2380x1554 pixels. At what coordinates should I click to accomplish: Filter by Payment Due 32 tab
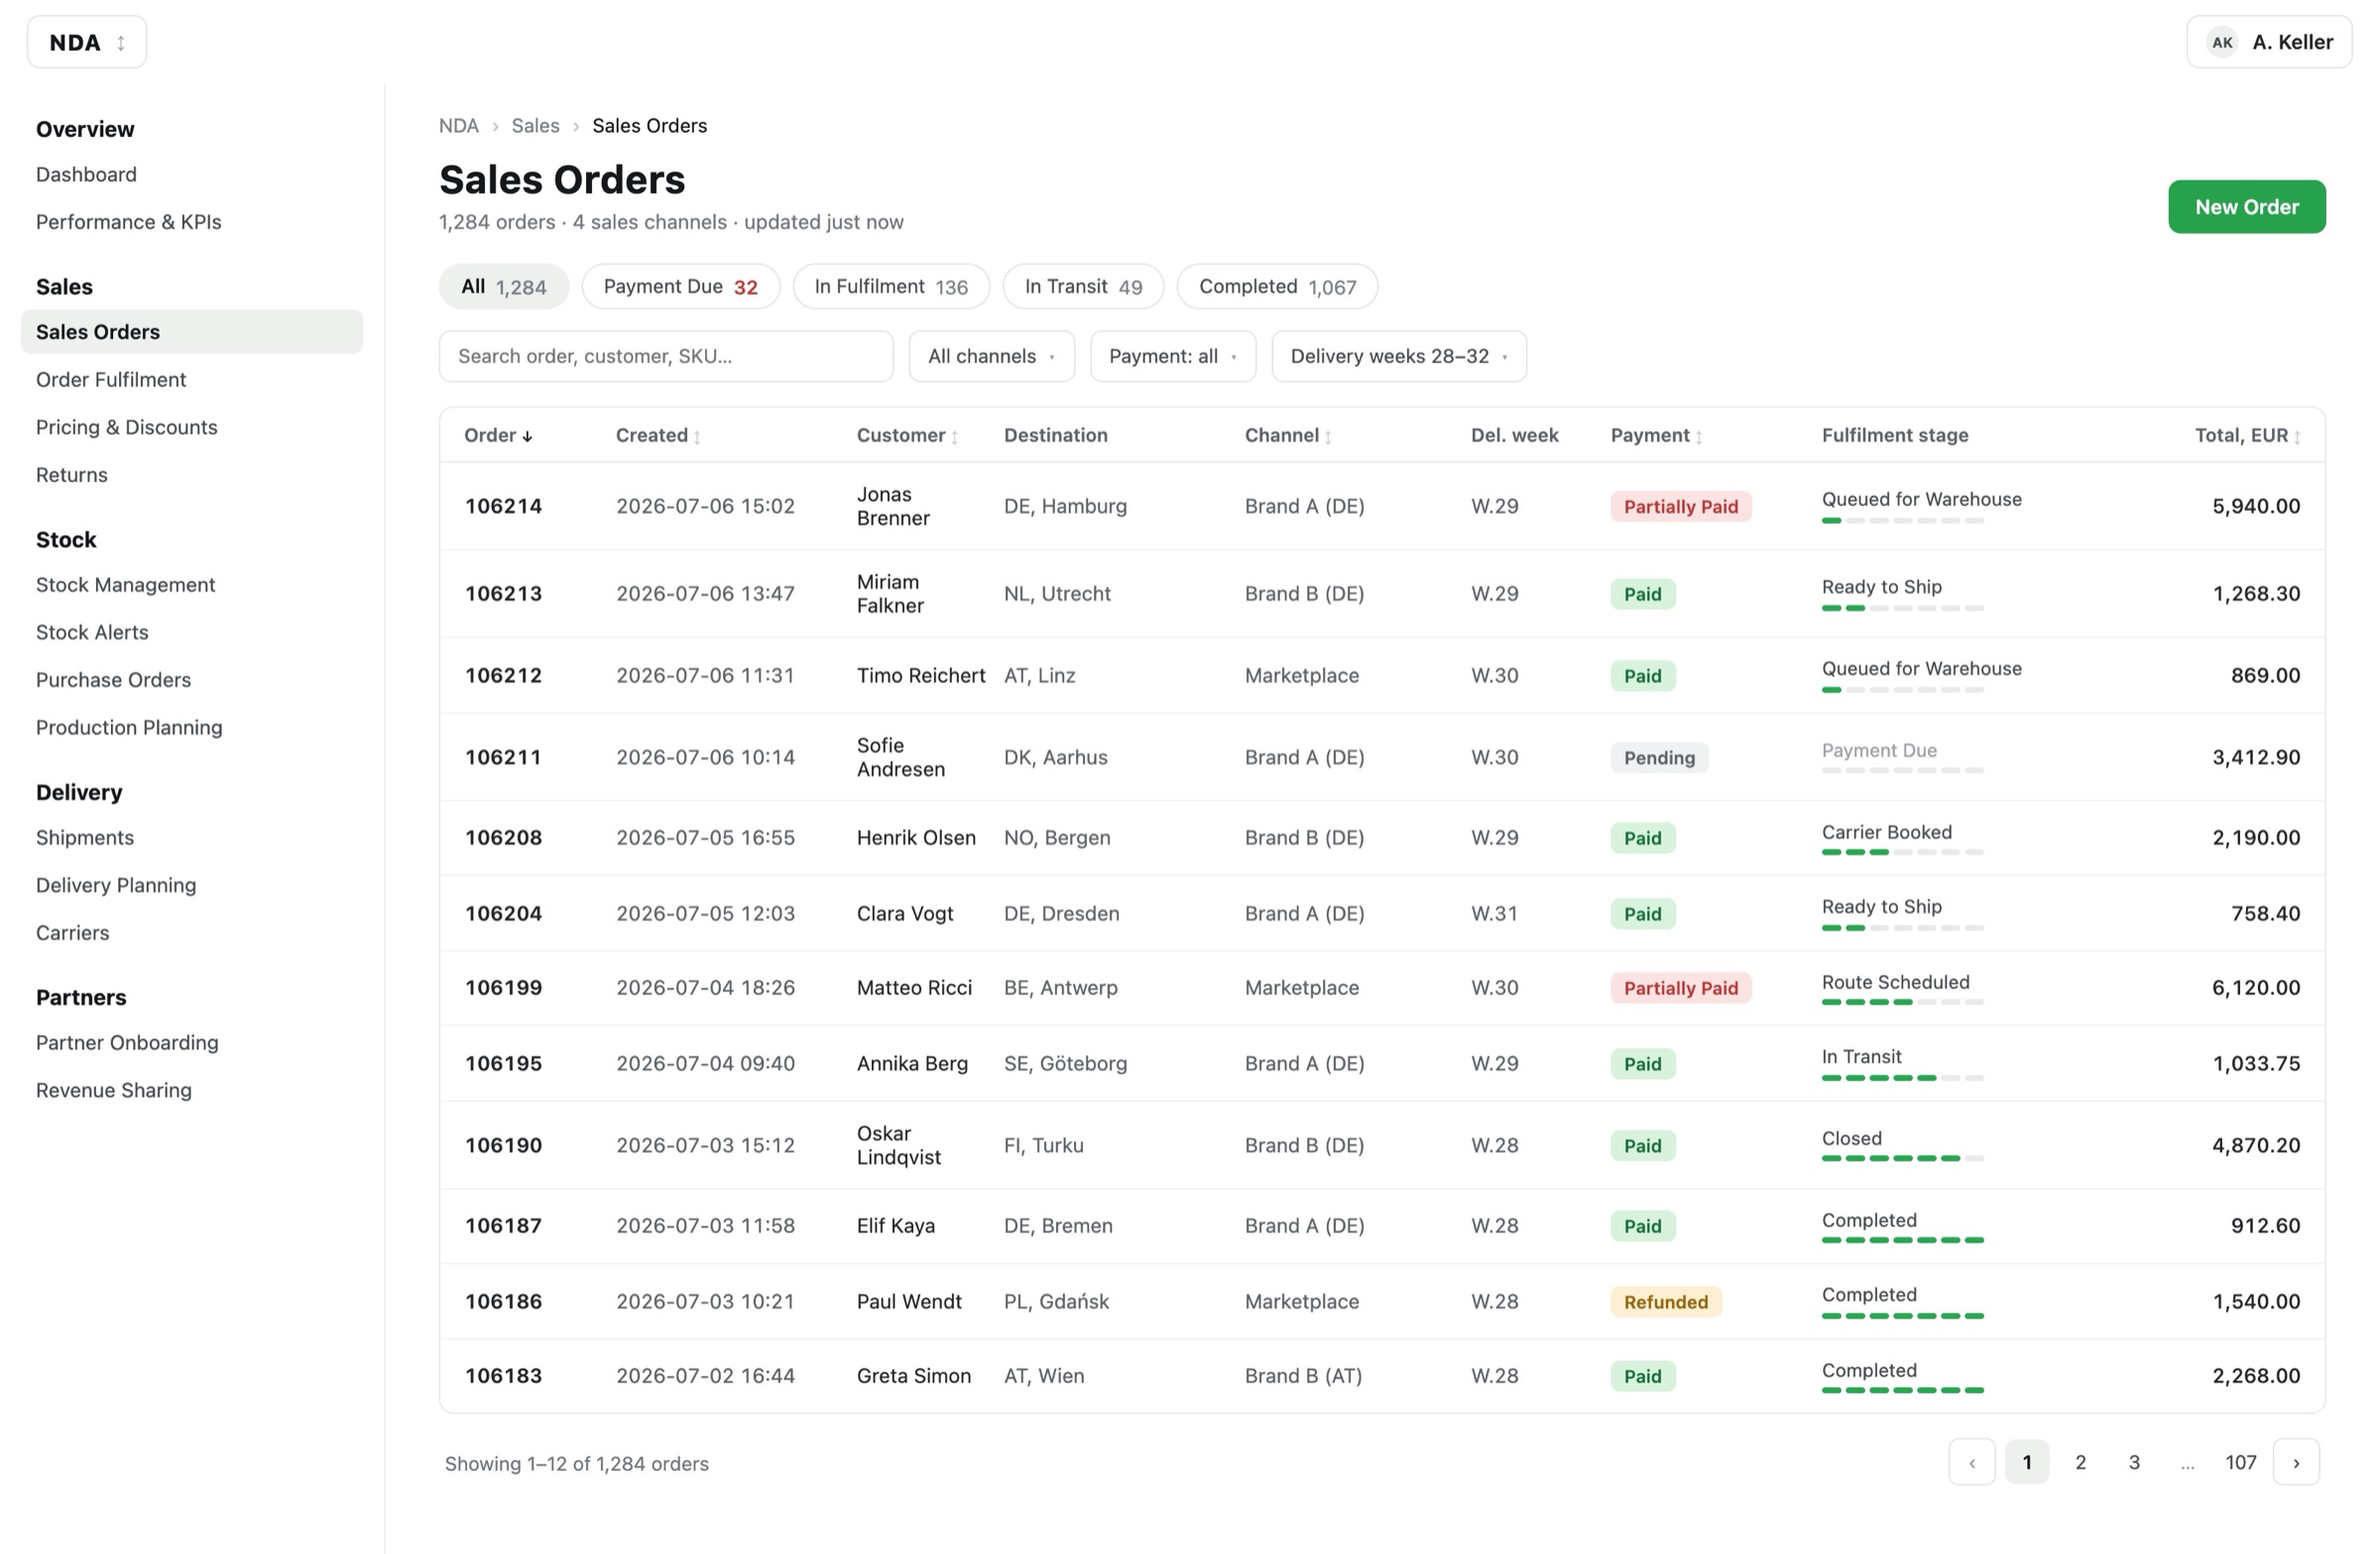(x=681, y=287)
